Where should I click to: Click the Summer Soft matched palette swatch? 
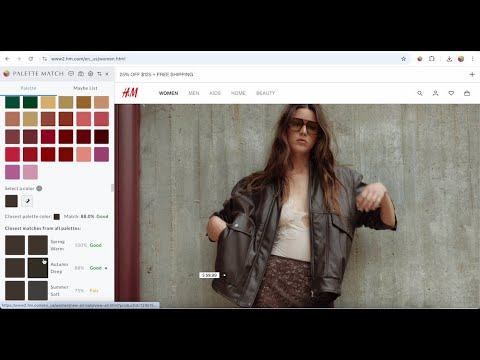click(38, 290)
